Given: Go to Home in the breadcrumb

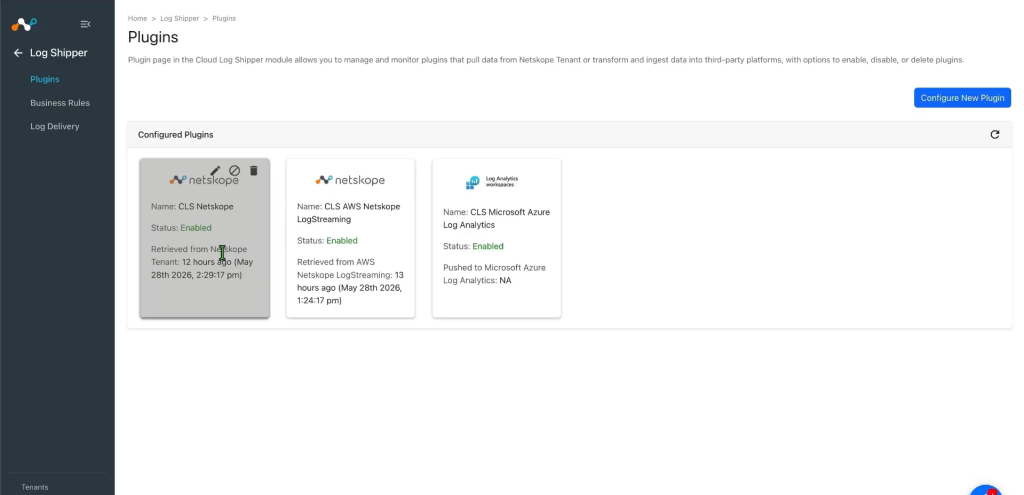Looking at the screenshot, I should [x=137, y=18].
